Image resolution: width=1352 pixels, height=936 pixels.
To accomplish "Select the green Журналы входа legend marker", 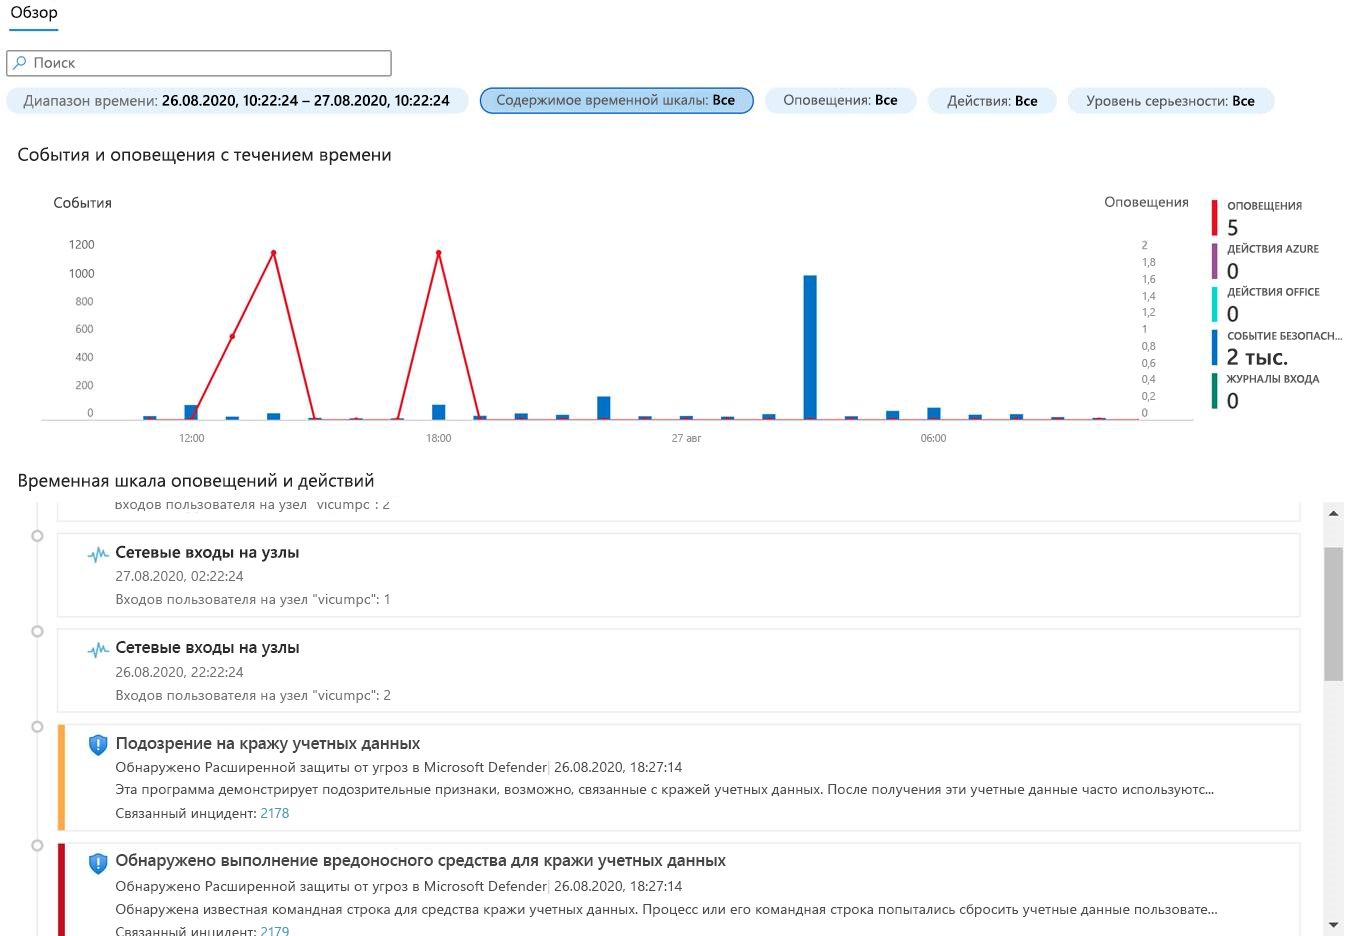I will coord(1215,391).
